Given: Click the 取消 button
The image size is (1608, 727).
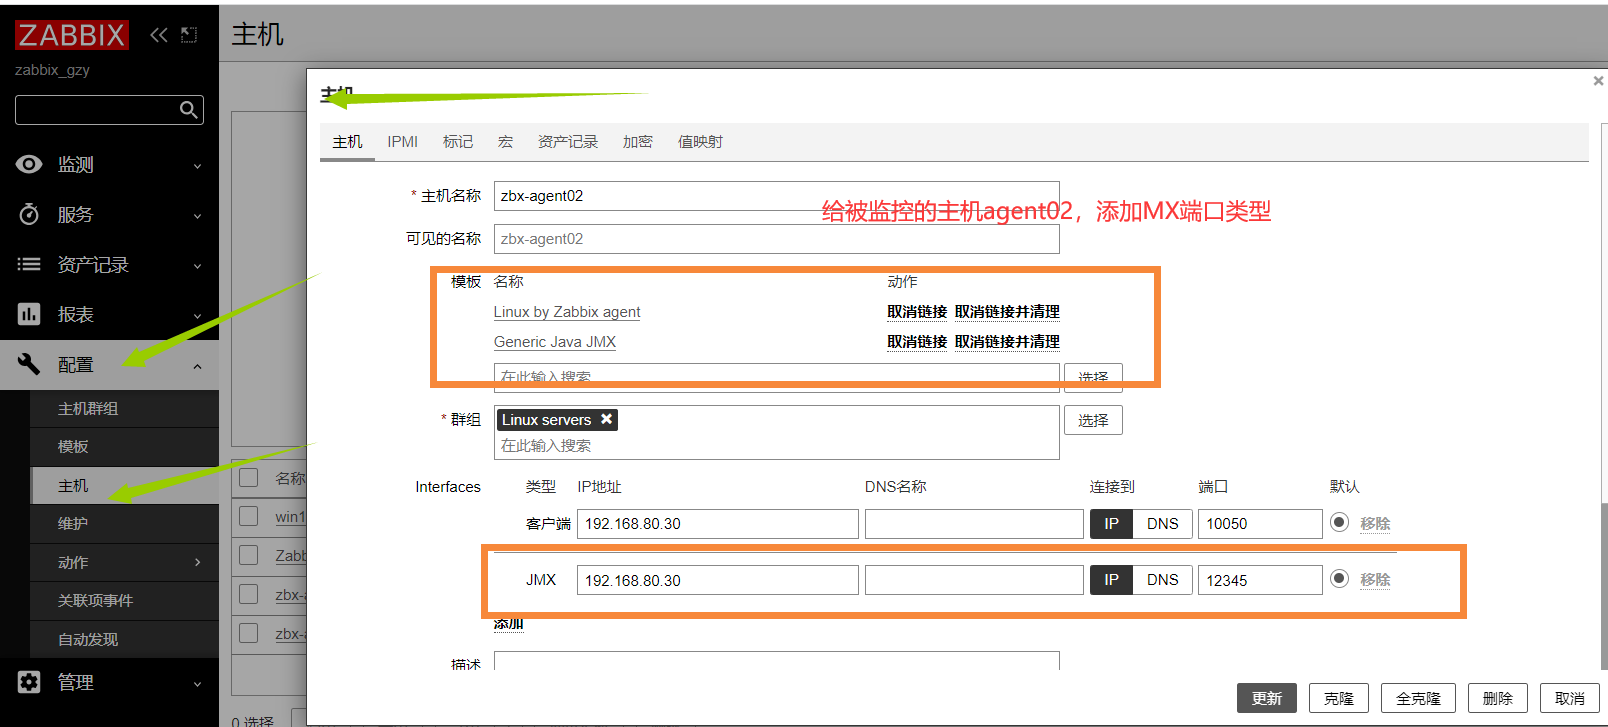Looking at the screenshot, I should (x=1570, y=698).
